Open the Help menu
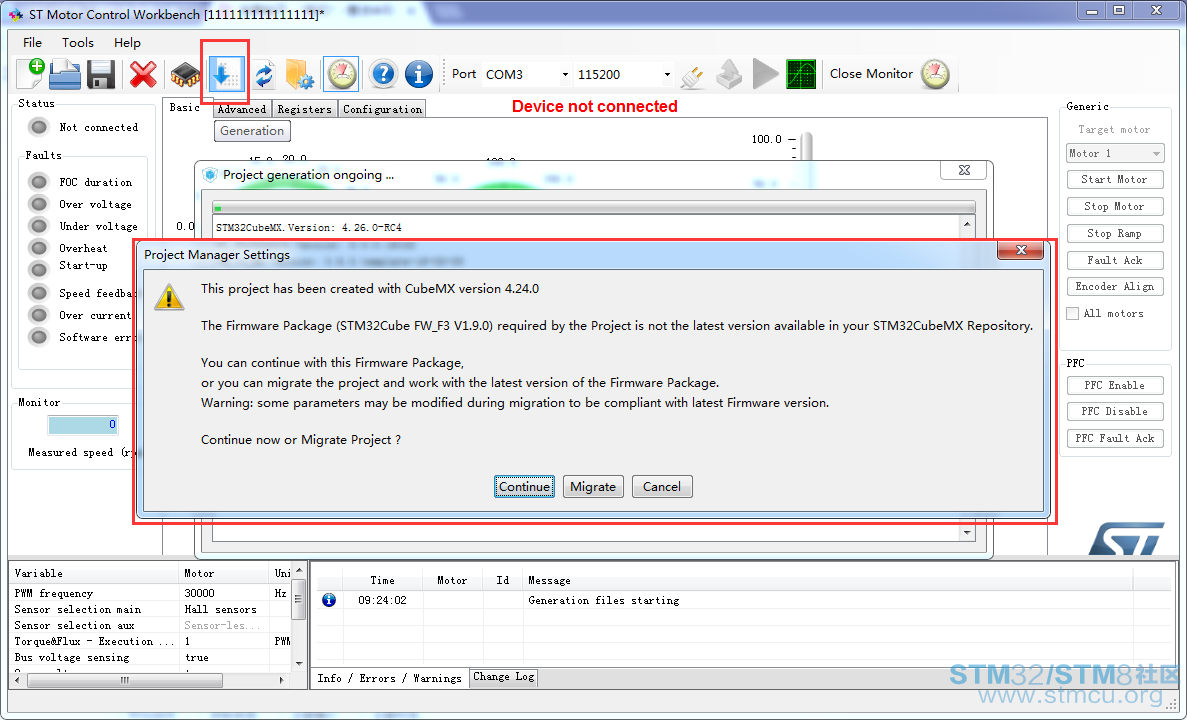The image size is (1187, 720). (x=127, y=42)
